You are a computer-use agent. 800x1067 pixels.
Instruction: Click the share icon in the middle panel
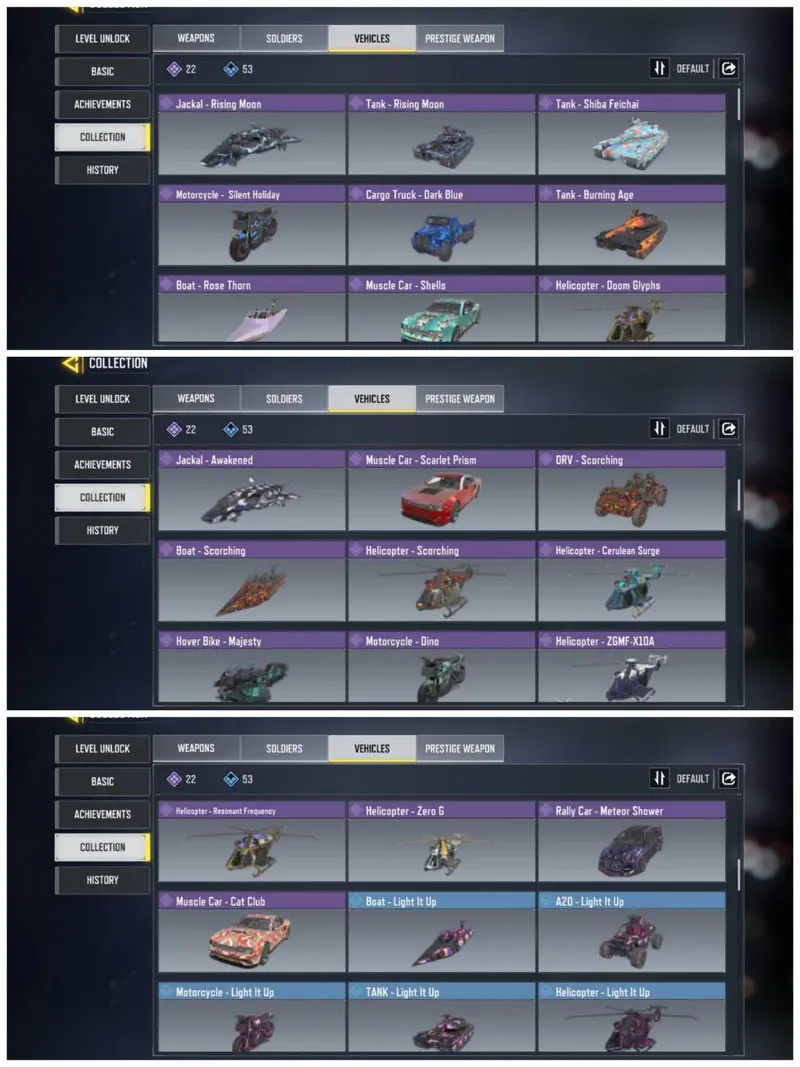(x=729, y=429)
